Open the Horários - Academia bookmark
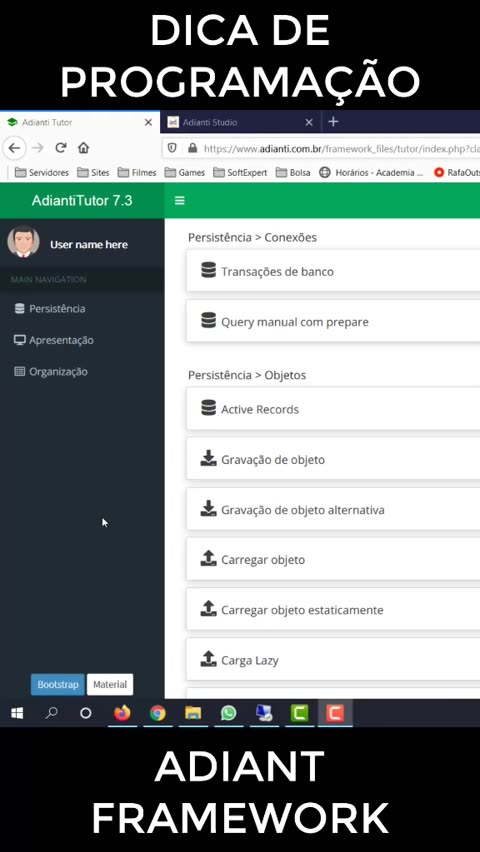Viewport: 480px width, 852px height. (x=371, y=173)
